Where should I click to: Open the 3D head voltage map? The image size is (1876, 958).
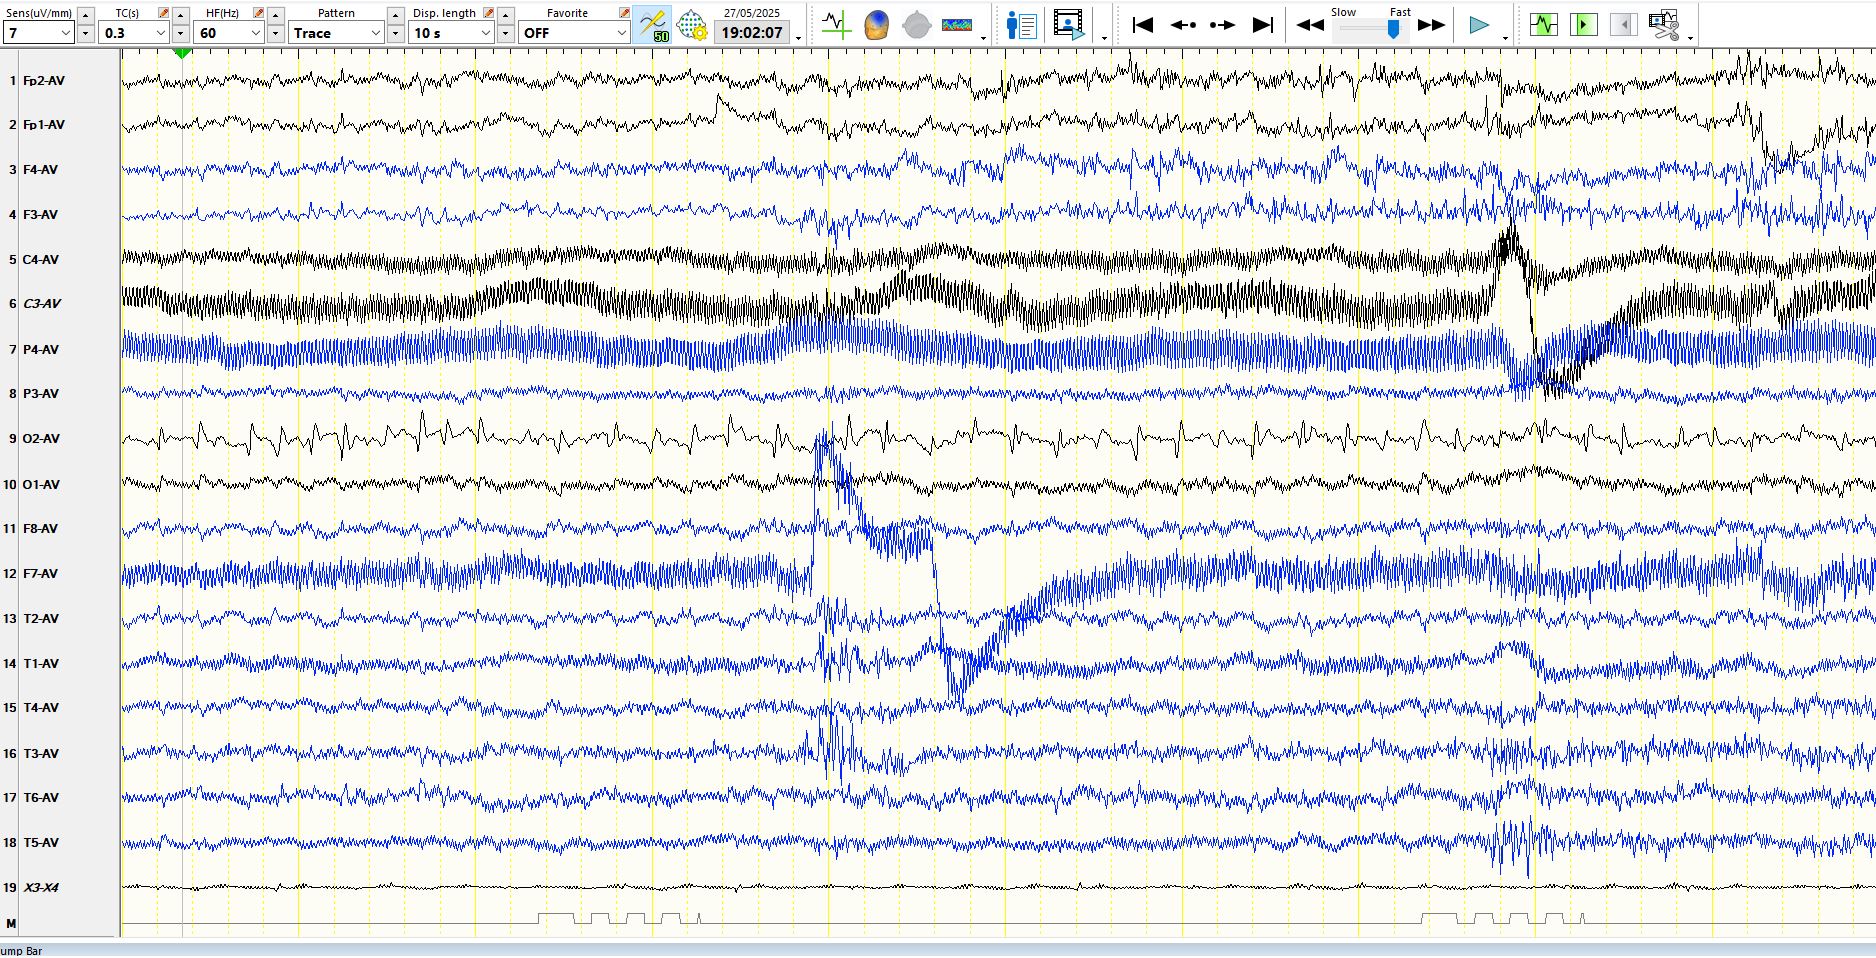876,24
